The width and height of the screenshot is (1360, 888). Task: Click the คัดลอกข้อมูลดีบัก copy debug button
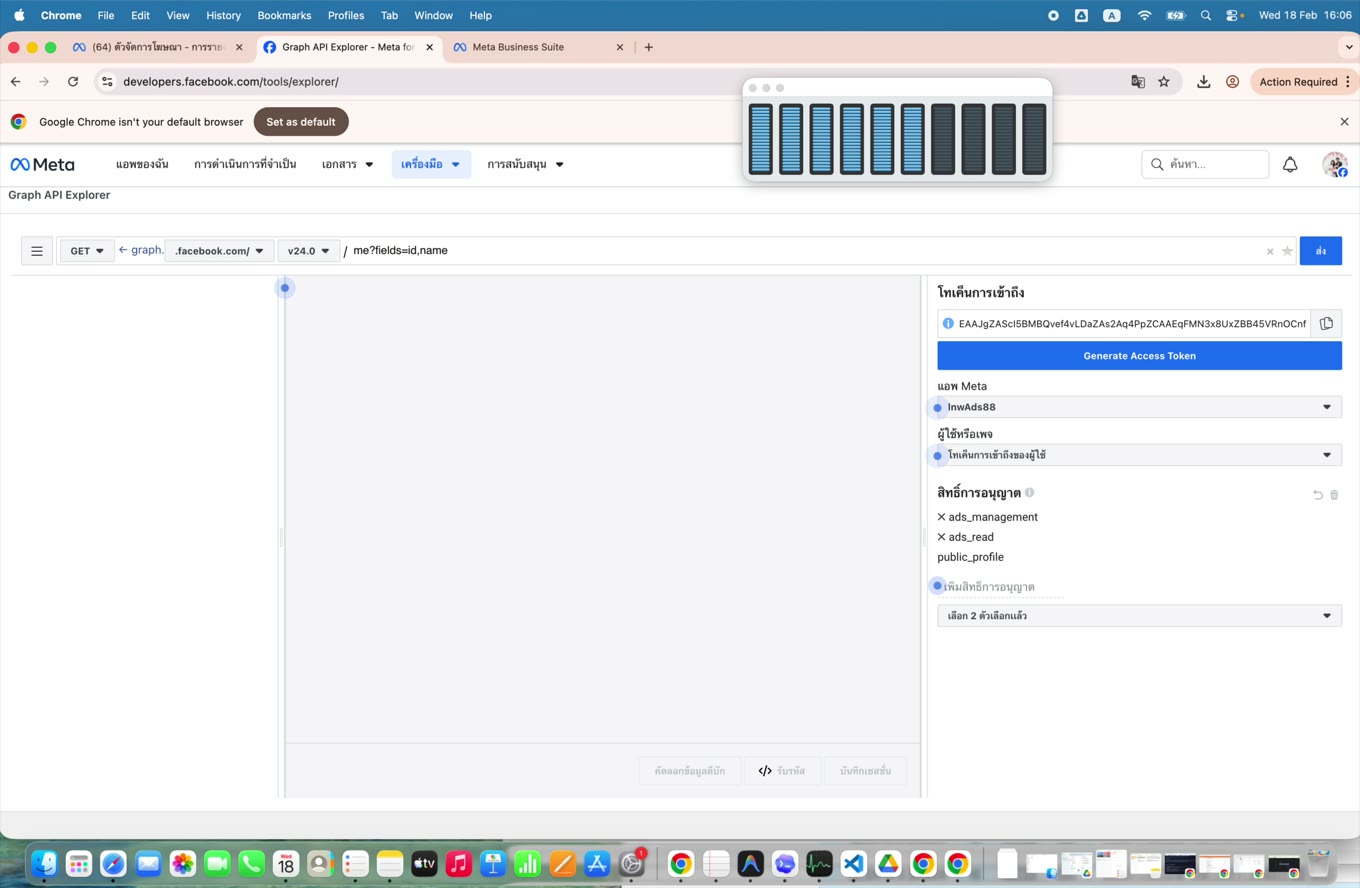689,771
